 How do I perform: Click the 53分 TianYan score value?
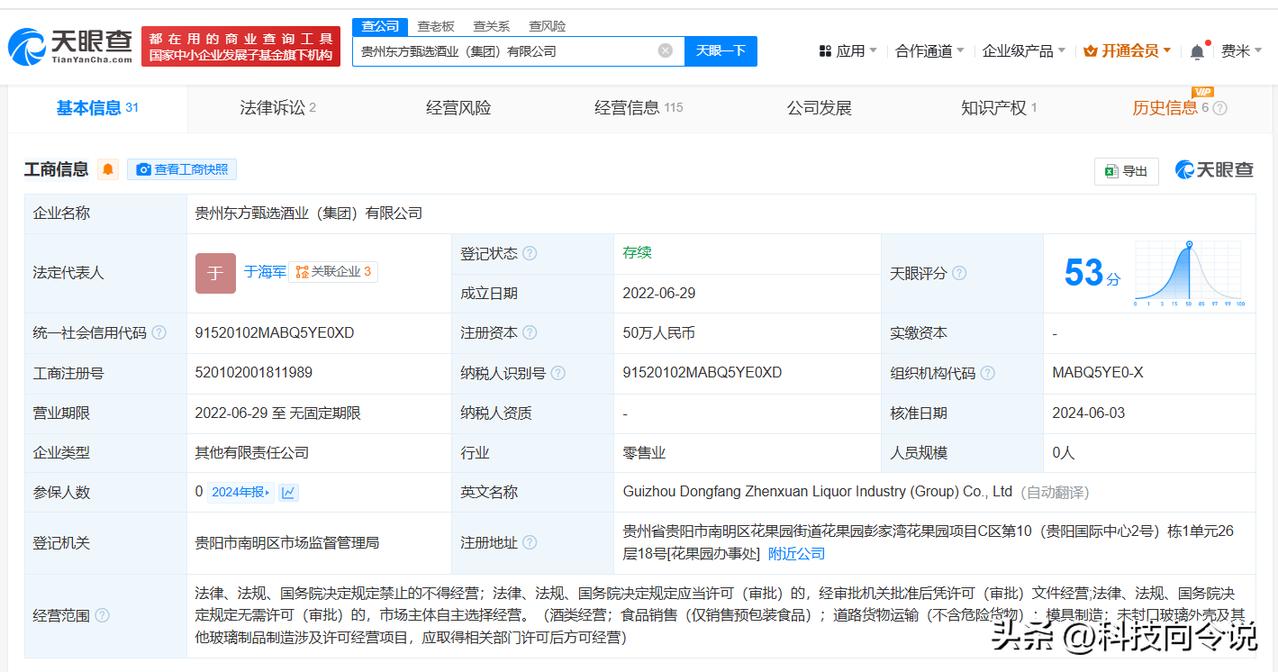tap(1091, 273)
